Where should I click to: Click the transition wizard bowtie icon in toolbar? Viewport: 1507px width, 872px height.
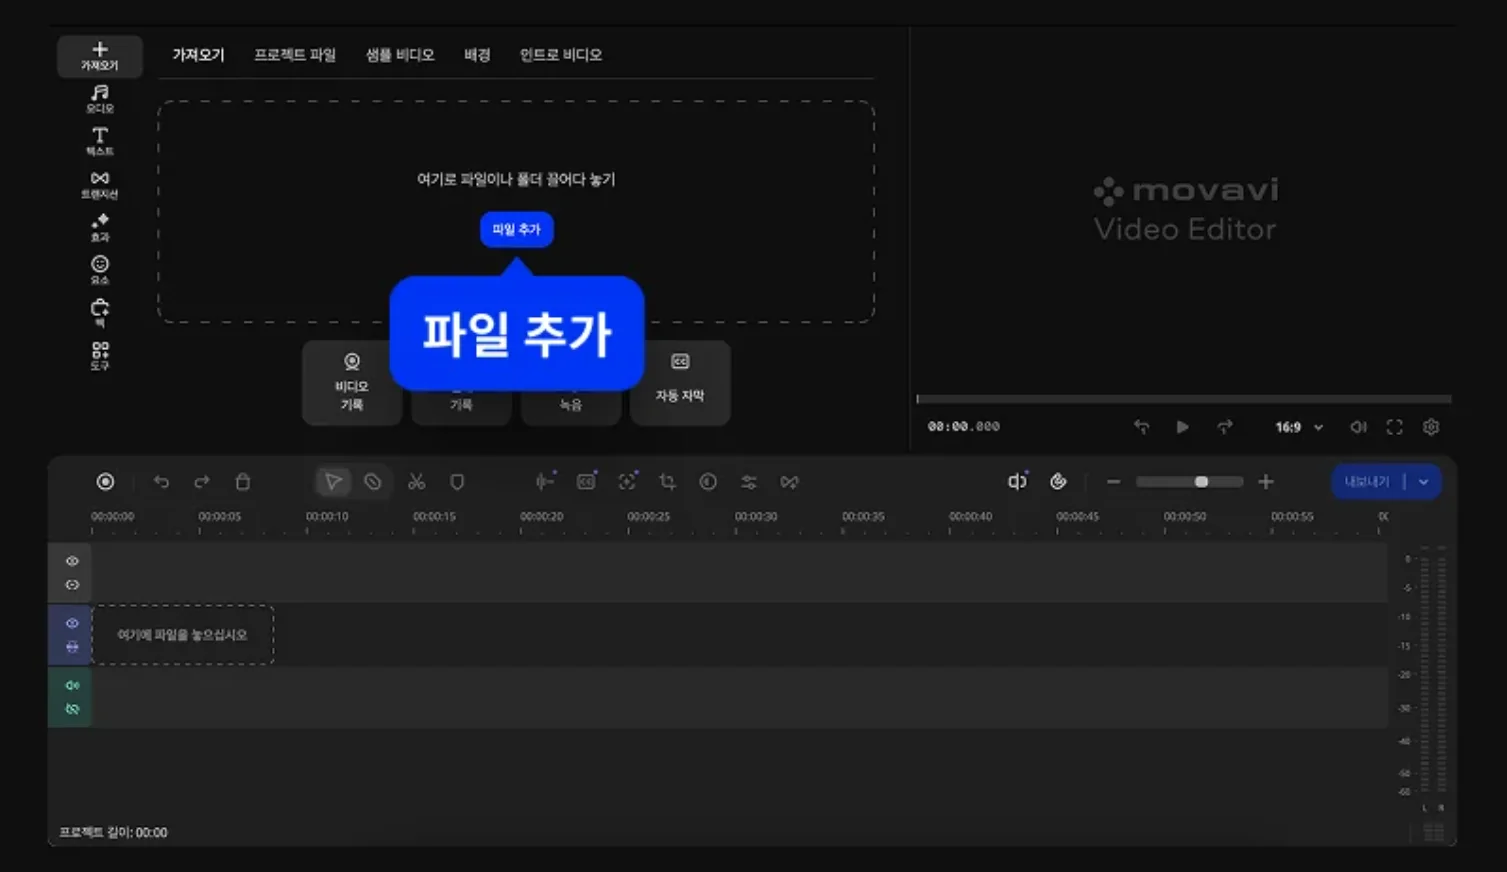(x=790, y=482)
